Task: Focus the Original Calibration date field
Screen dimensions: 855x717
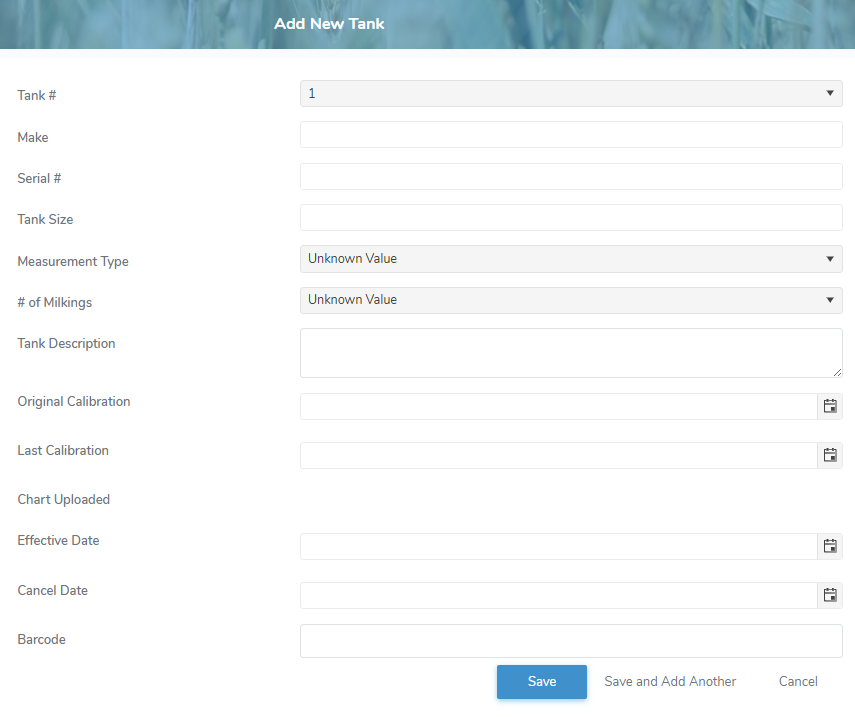Action: point(558,406)
